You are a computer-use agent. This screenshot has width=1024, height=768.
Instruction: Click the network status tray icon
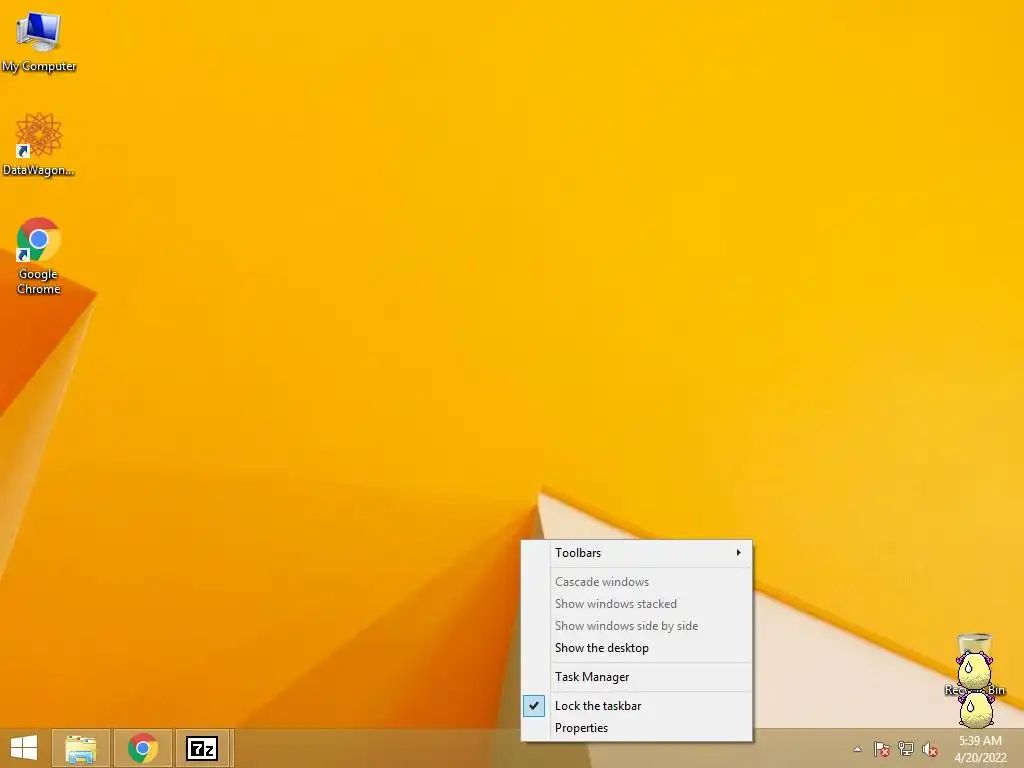(x=906, y=749)
